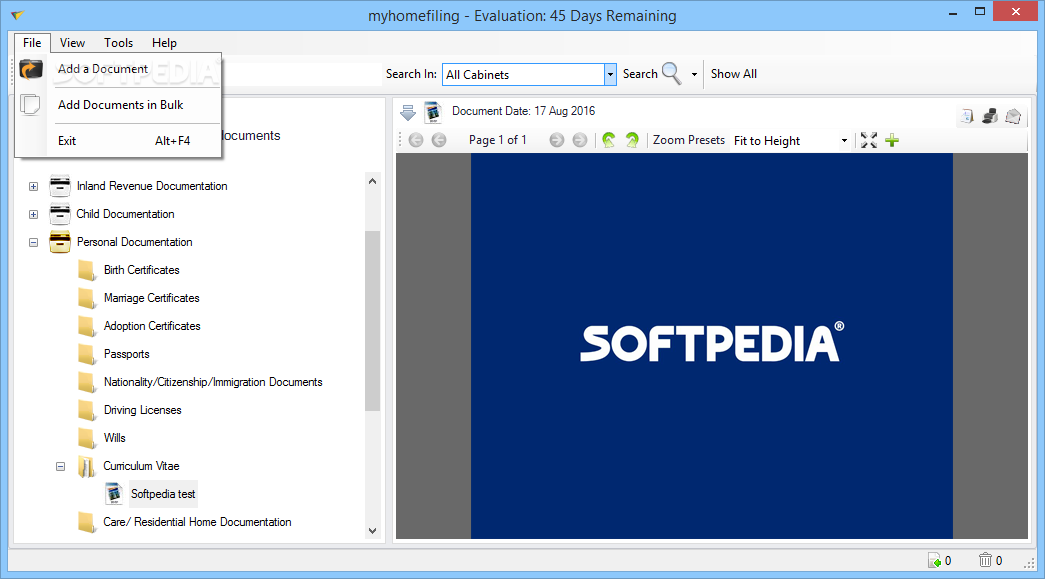Expand Inland Revenue Documentation cabinet
The width and height of the screenshot is (1045, 579).
pyautogui.click(x=33, y=187)
